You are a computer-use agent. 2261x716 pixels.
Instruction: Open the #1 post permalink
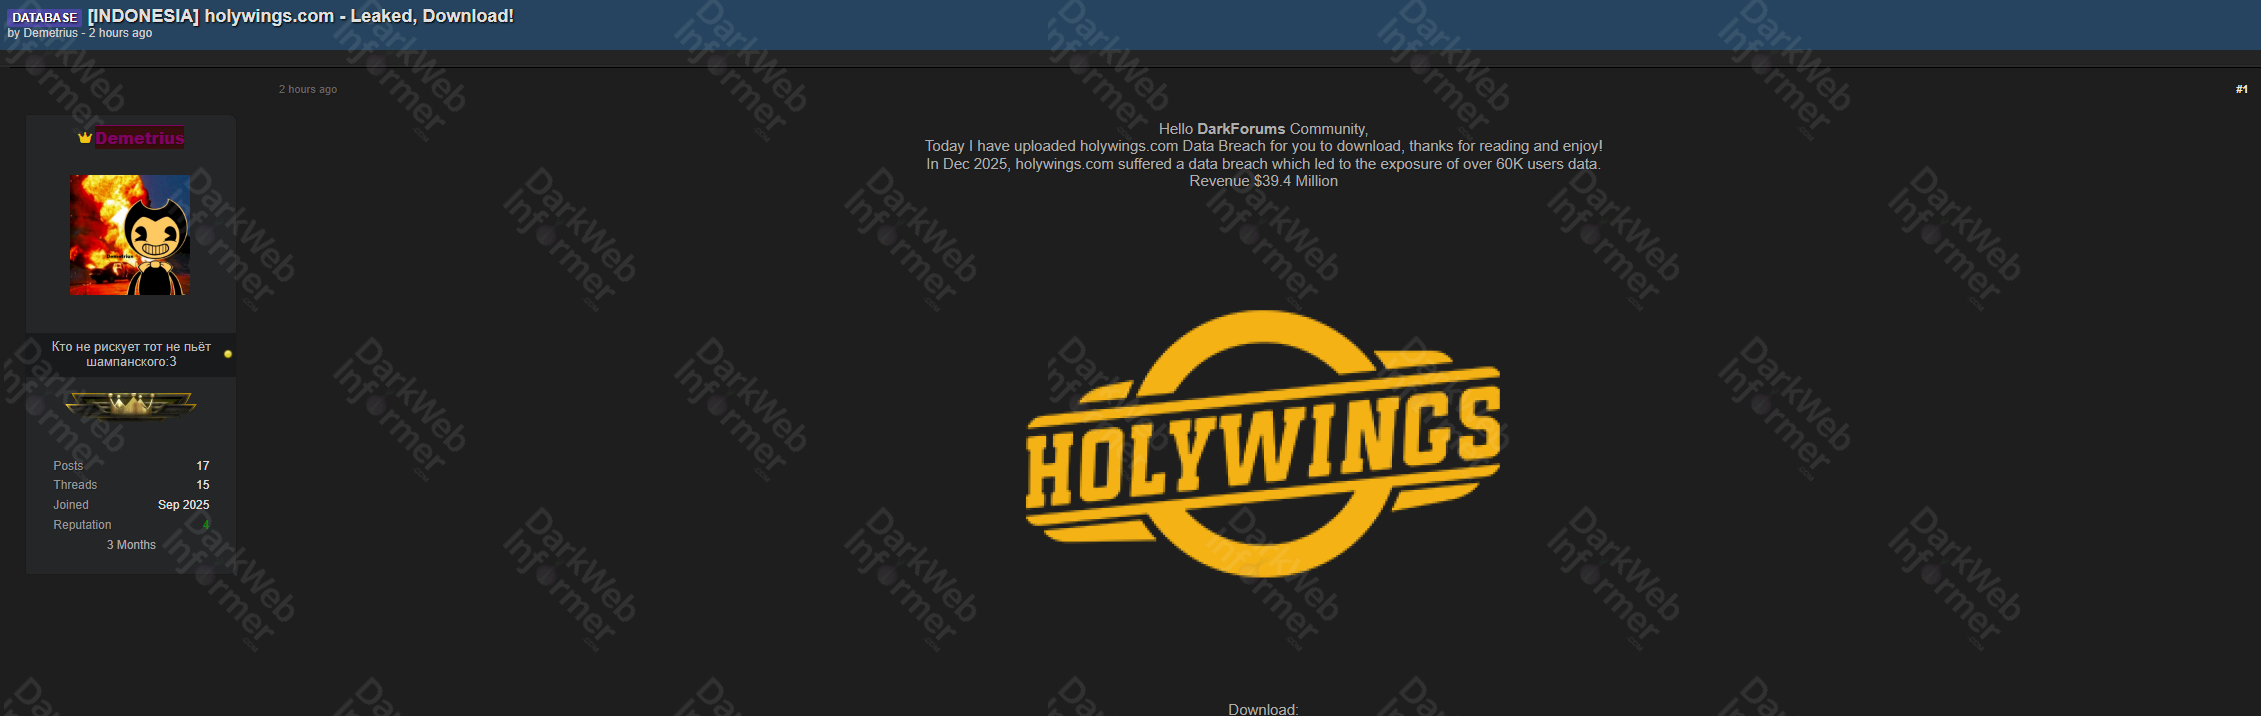pos(2241,89)
